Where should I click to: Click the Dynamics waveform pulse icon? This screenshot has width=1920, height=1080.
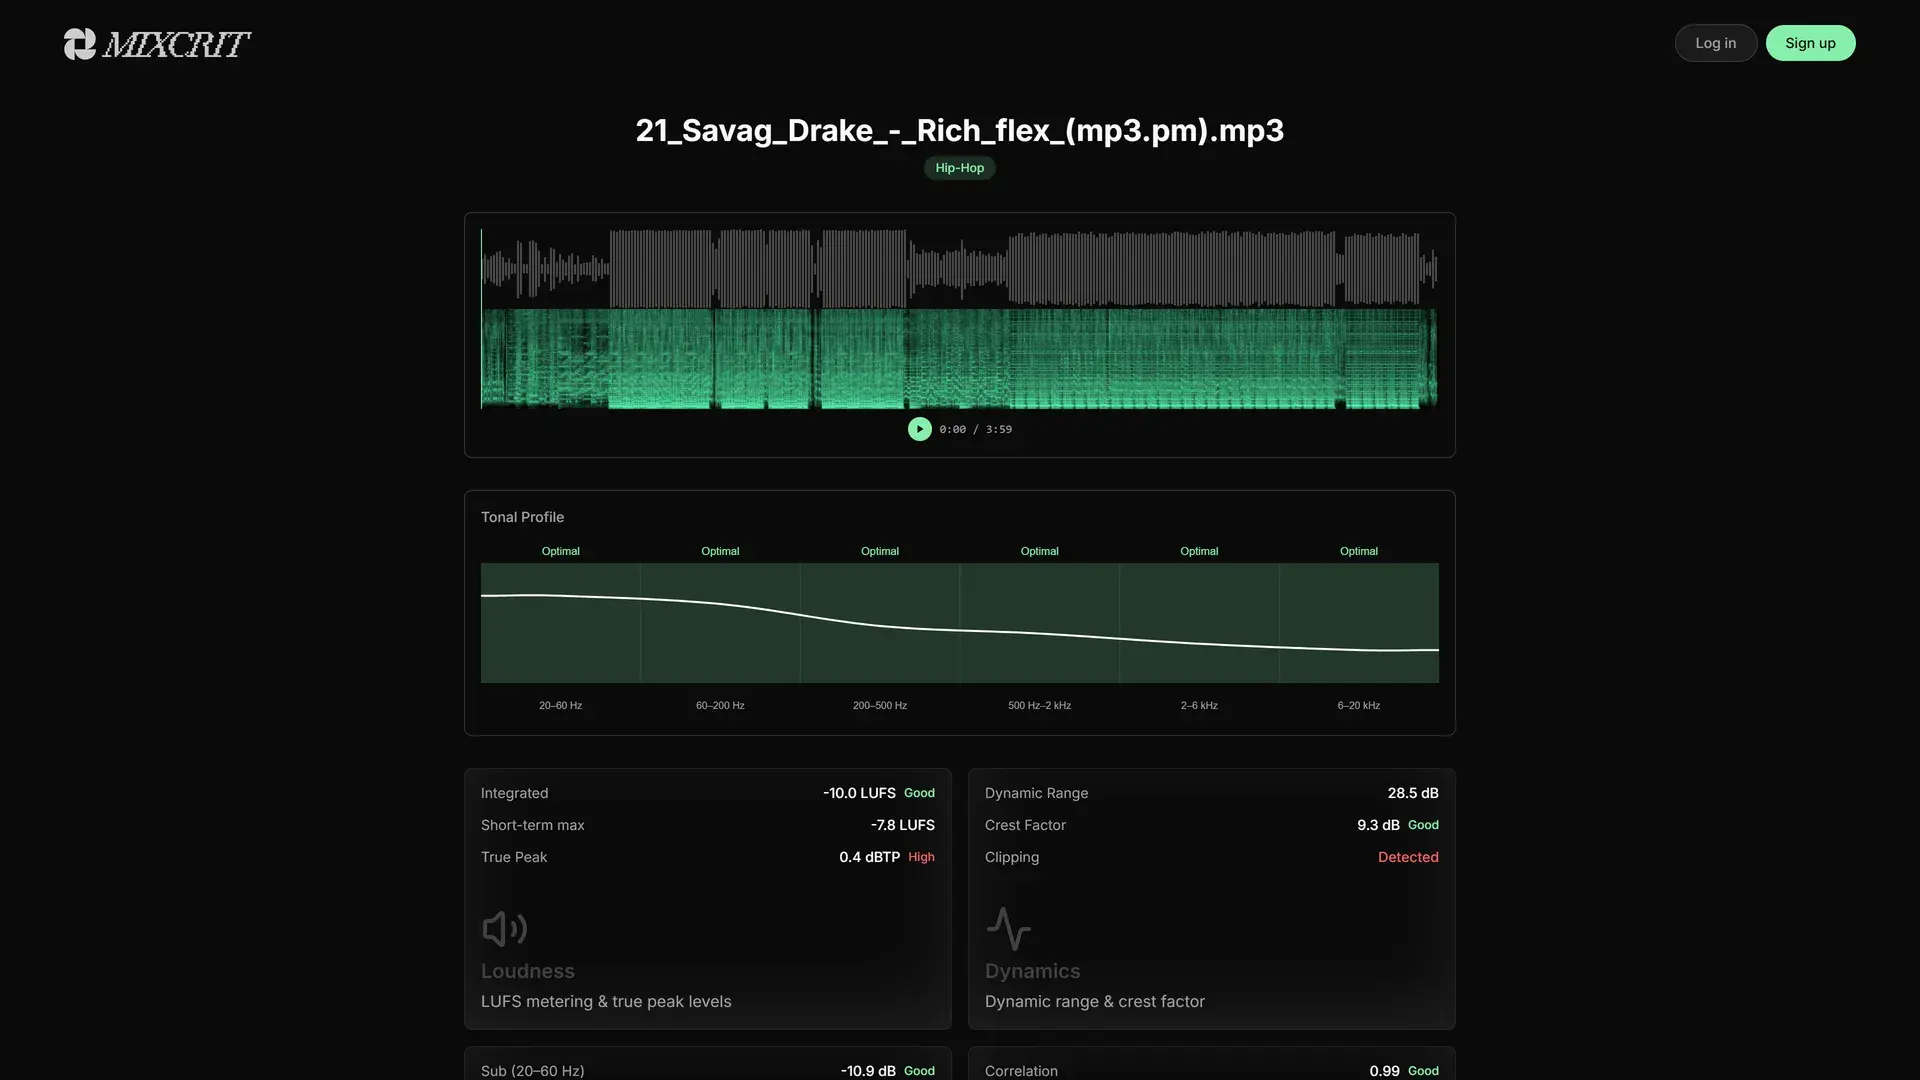pos(1008,929)
